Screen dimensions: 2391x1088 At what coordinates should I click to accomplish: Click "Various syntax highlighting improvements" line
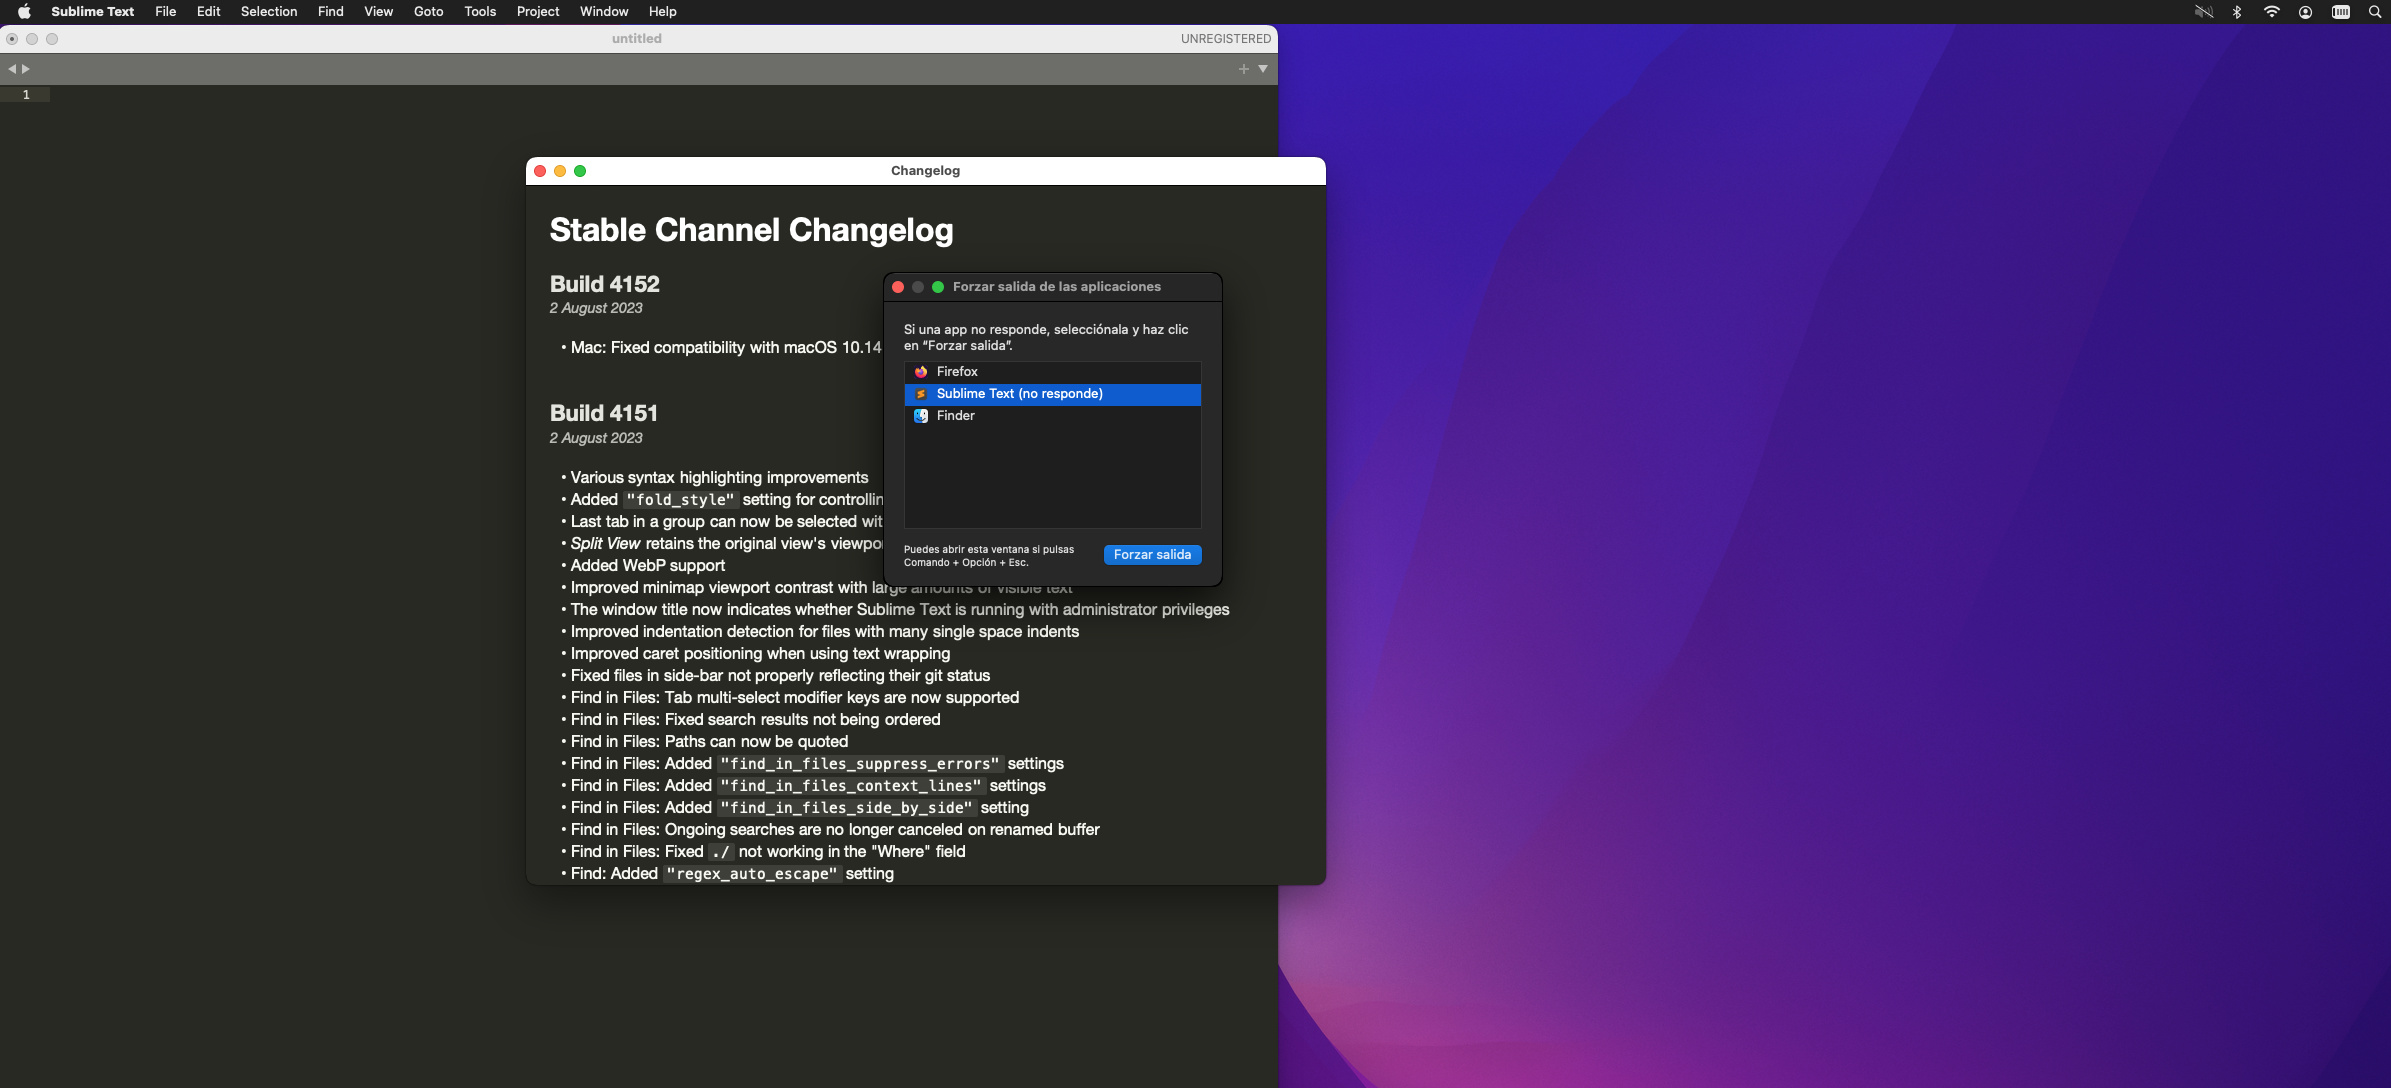click(x=719, y=478)
